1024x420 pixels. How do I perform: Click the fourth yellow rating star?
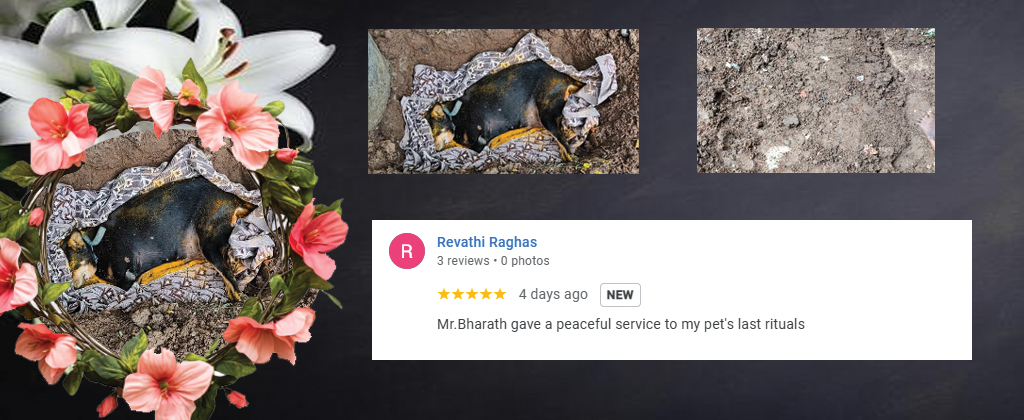(486, 295)
